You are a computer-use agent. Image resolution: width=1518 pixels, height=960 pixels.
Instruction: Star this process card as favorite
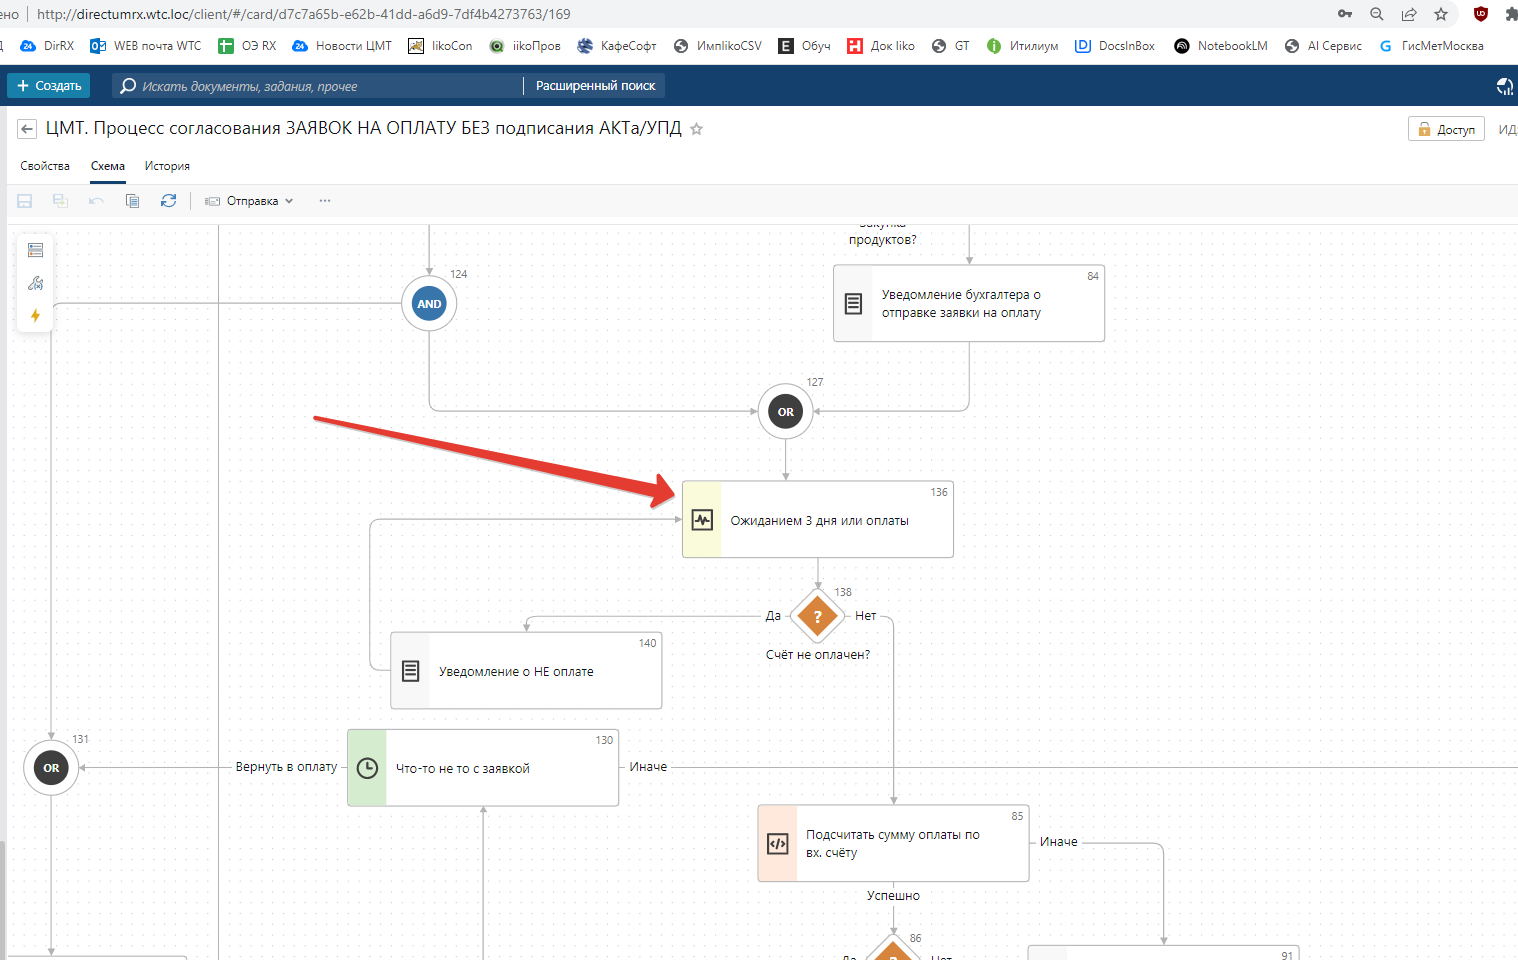click(x=697, y=129)
